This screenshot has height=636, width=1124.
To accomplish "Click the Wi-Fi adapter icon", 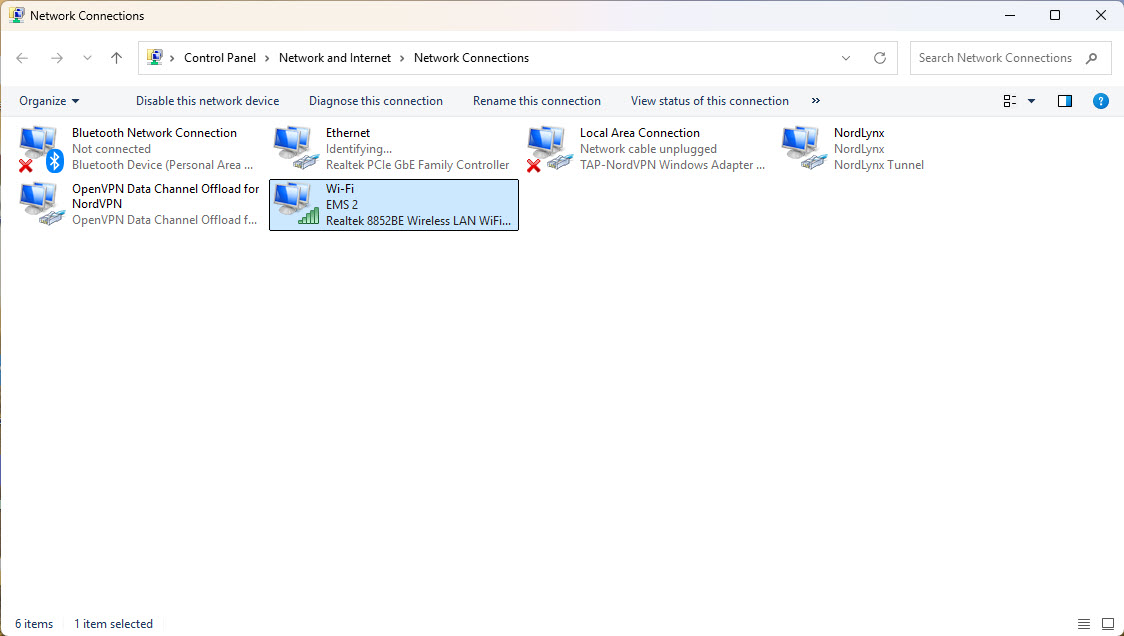I will click(x=294, y=204).
